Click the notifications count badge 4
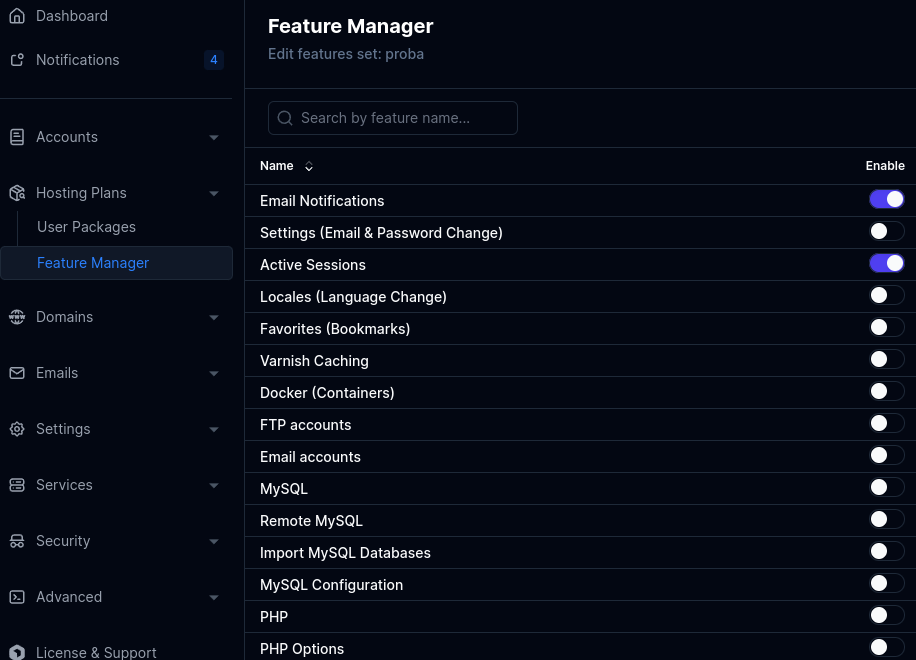916x660 pixels. pyautogui.click(x=214, y=60)
